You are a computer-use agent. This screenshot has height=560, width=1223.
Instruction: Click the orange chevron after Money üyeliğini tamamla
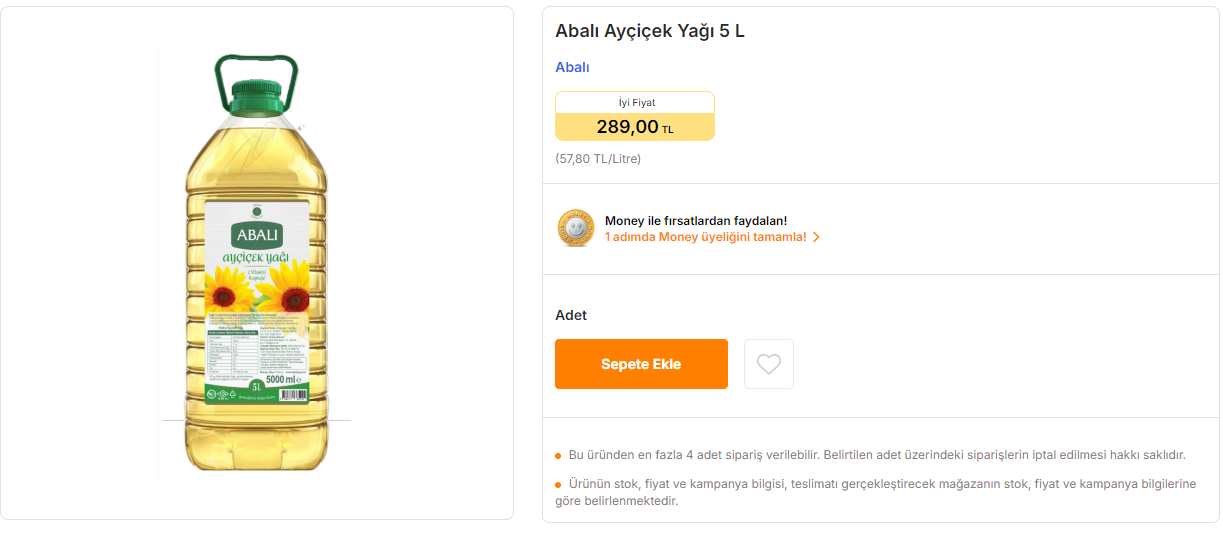point(816,237)
